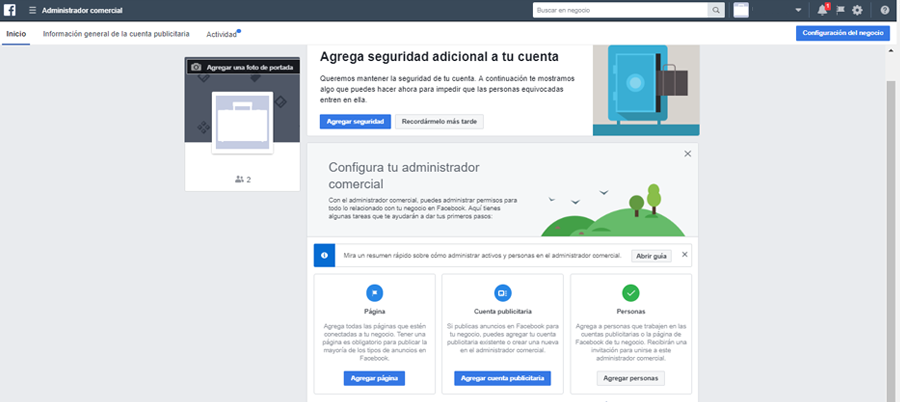Close the Configura tu administrador panel
The height and width of the screenshot is (402, 900).
click(688, 154)
